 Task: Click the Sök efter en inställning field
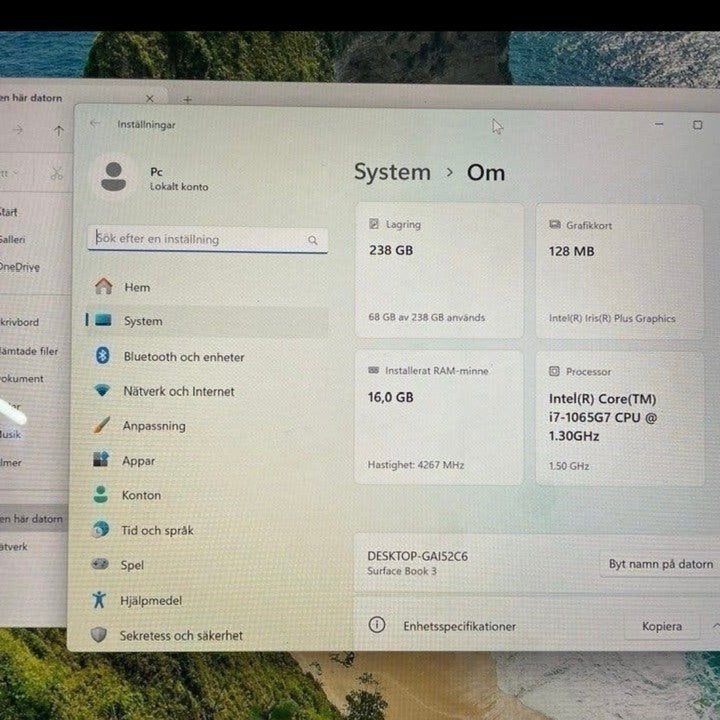(208, 240)
